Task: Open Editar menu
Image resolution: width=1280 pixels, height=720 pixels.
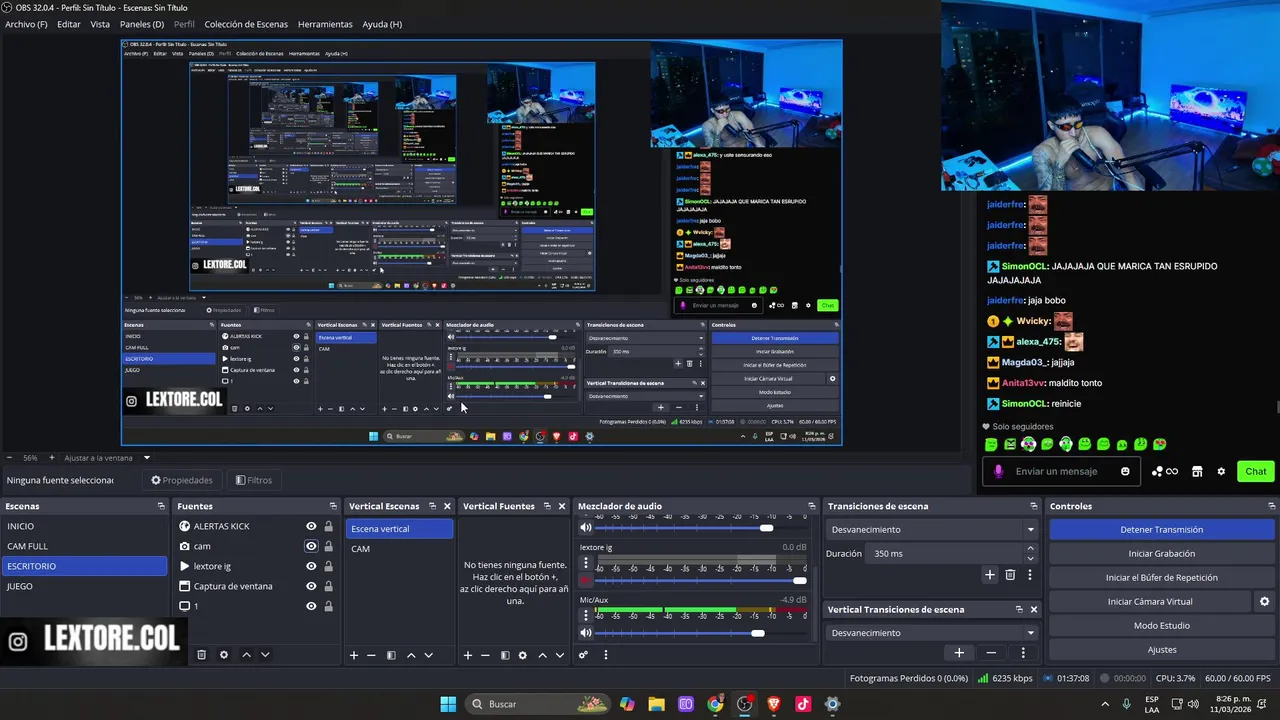Action: tap(69, 24)
